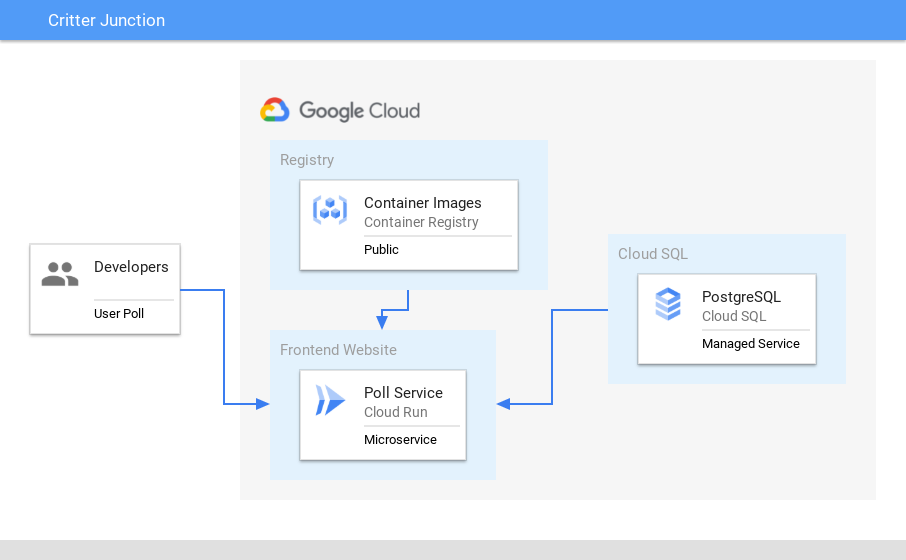The width and height of the screenshot is (906, 560).
Task: Click the Cloud SQL stacked layers icon
Action: click(x=668, y=304)
